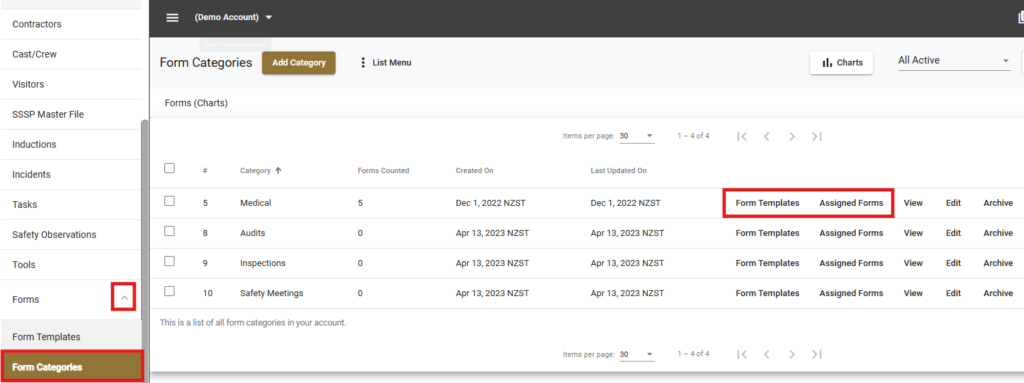Viewport: 1024px width, 383px height.
Task: Select the Medical row checkbox
Action: [169, 201]
